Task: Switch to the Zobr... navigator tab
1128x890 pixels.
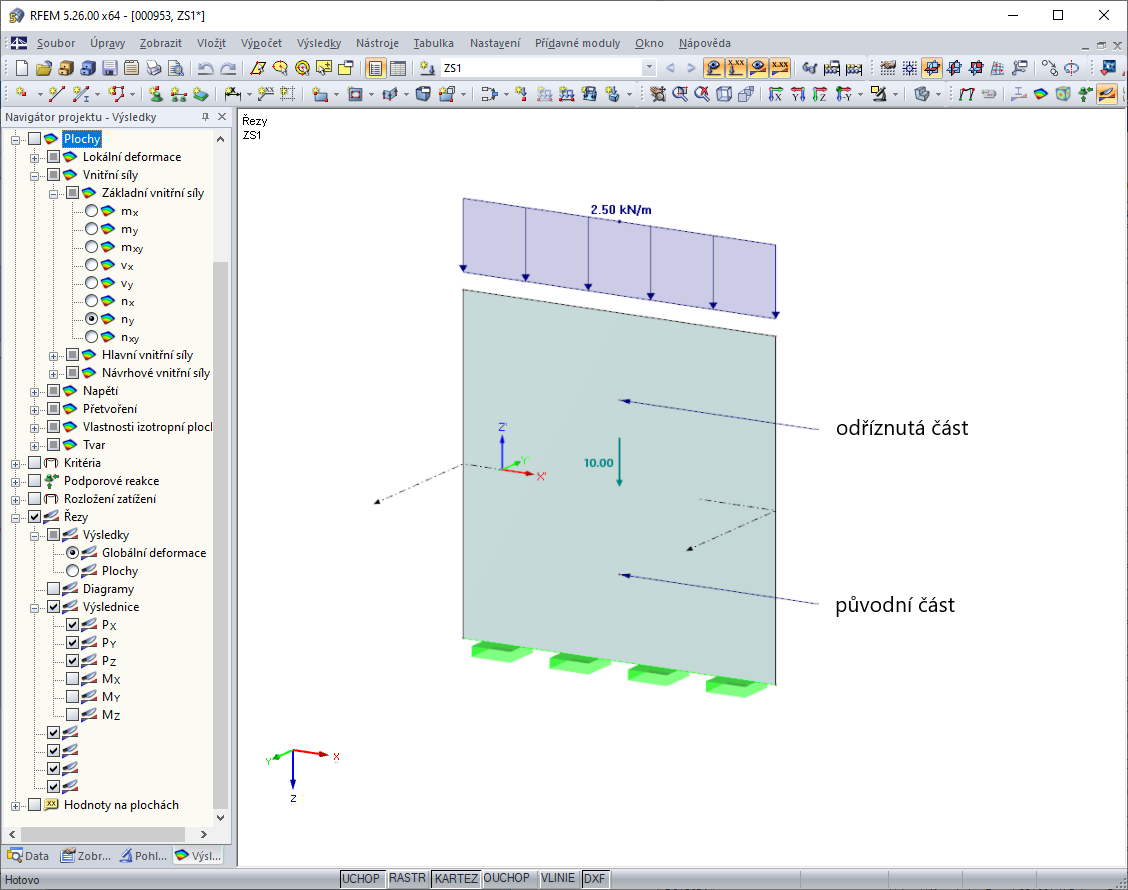Action: point(86,855)
